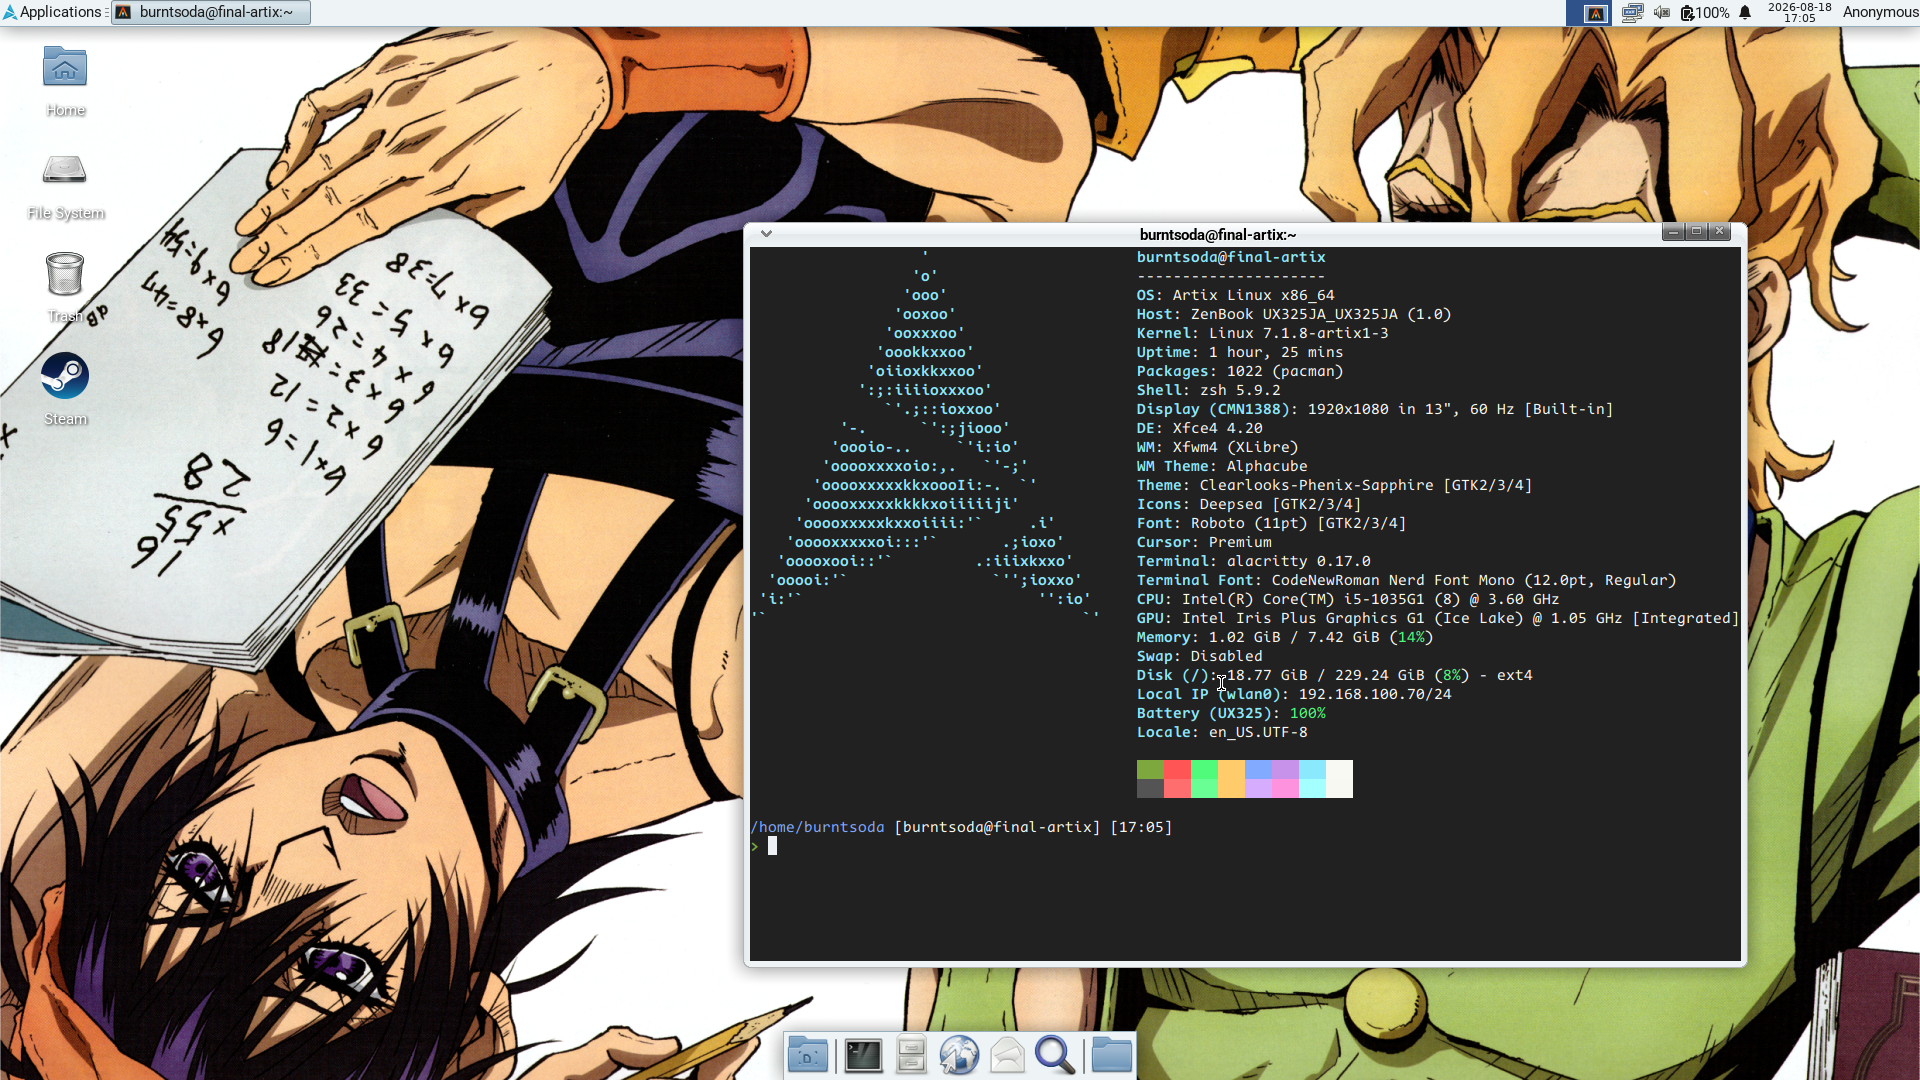Screen dimensions: 1920x1080
Task: Click the 'Local IP (wlan0)' line
Action: [x=1294, y=694]
